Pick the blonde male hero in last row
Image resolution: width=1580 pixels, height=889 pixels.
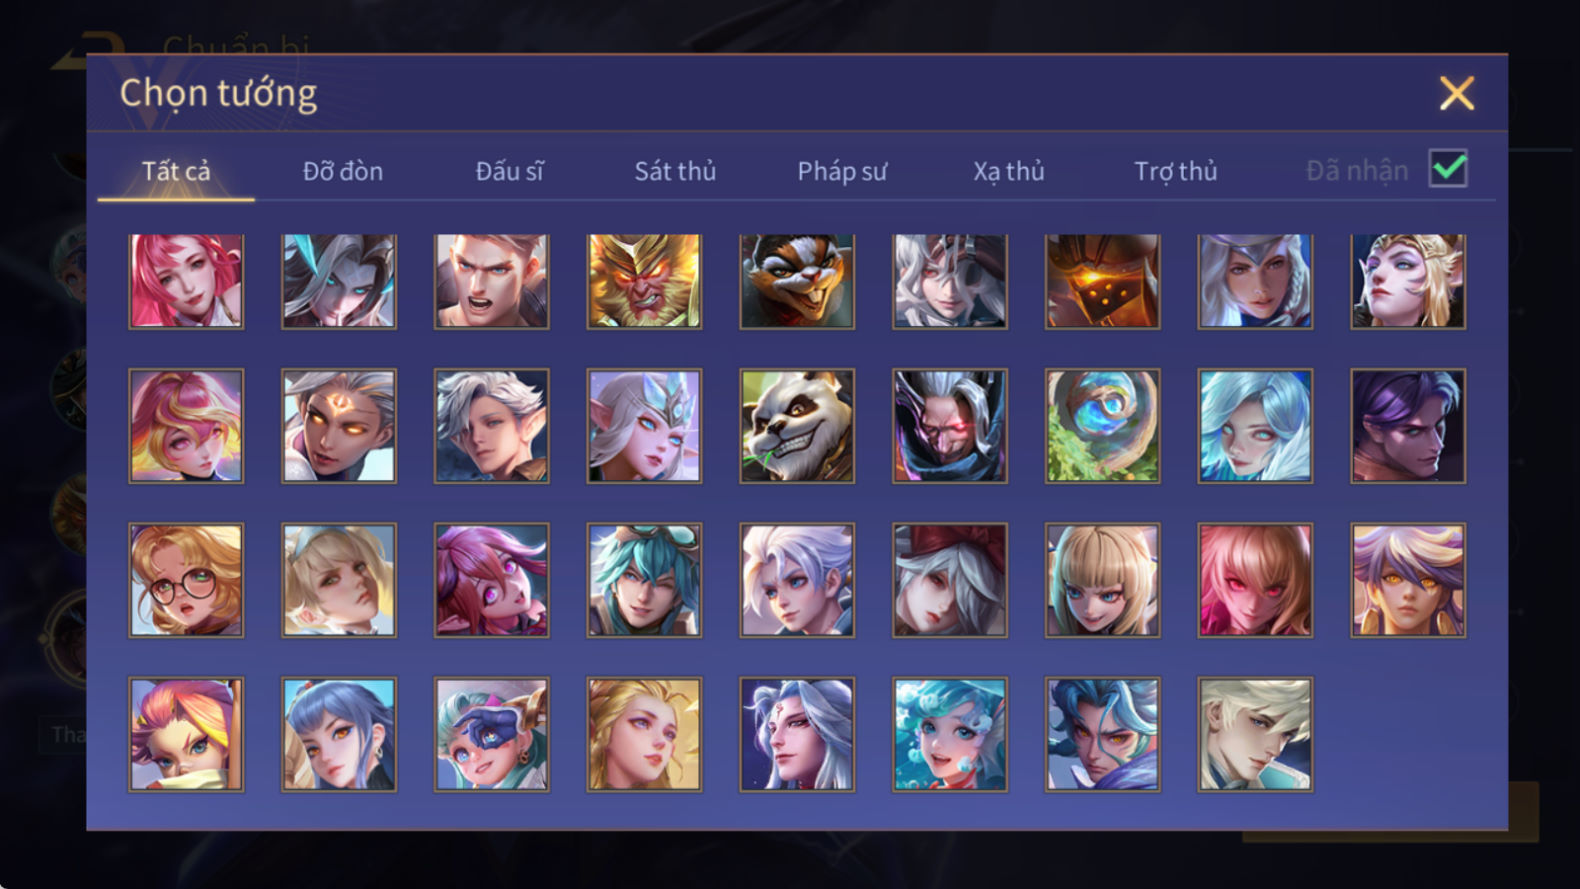pos(1255,734)
